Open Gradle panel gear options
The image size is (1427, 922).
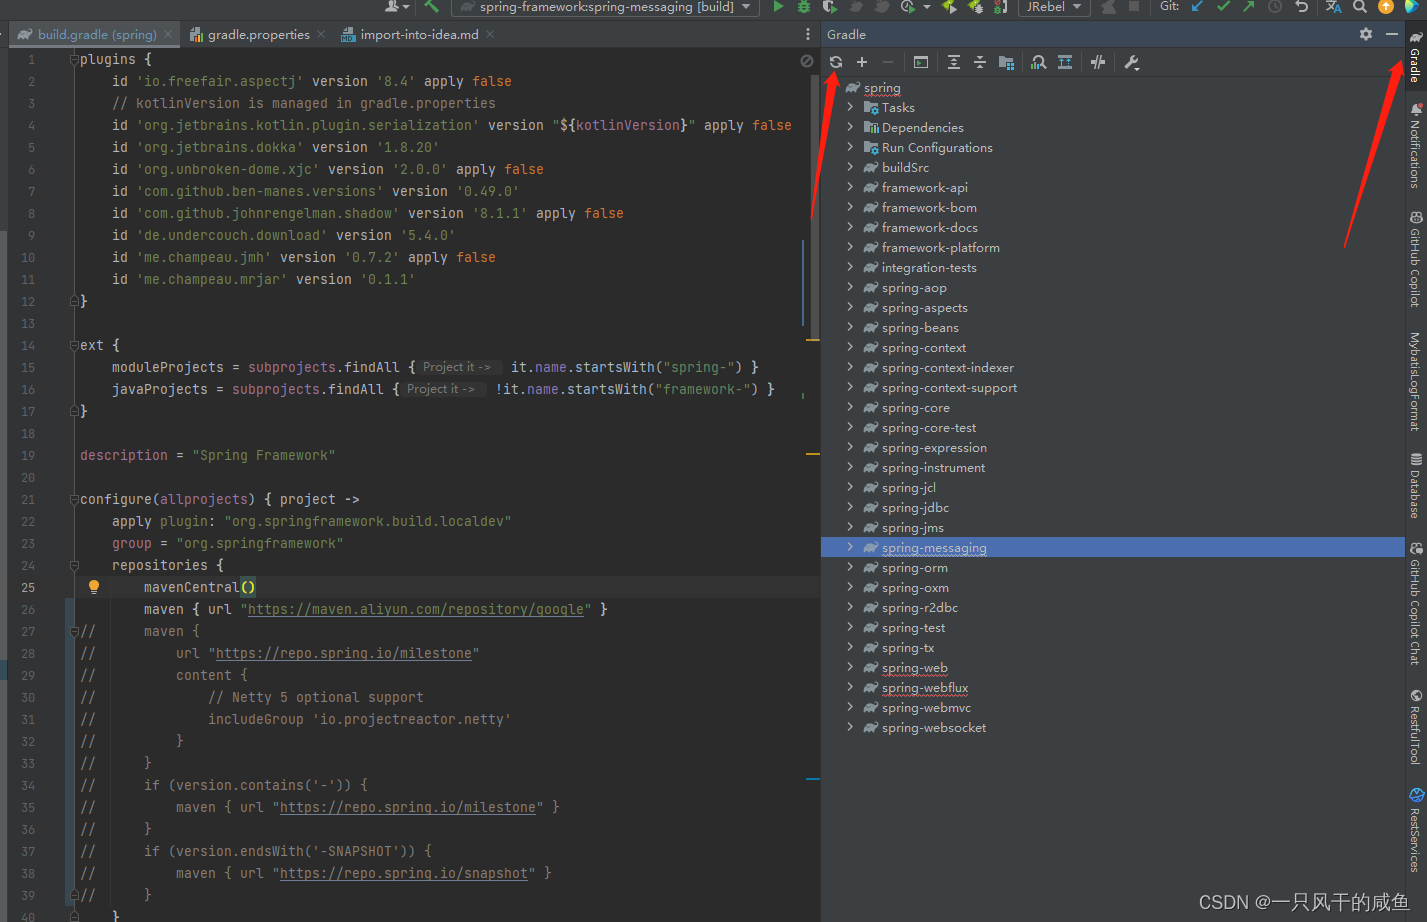click(x=1366, y=34)
